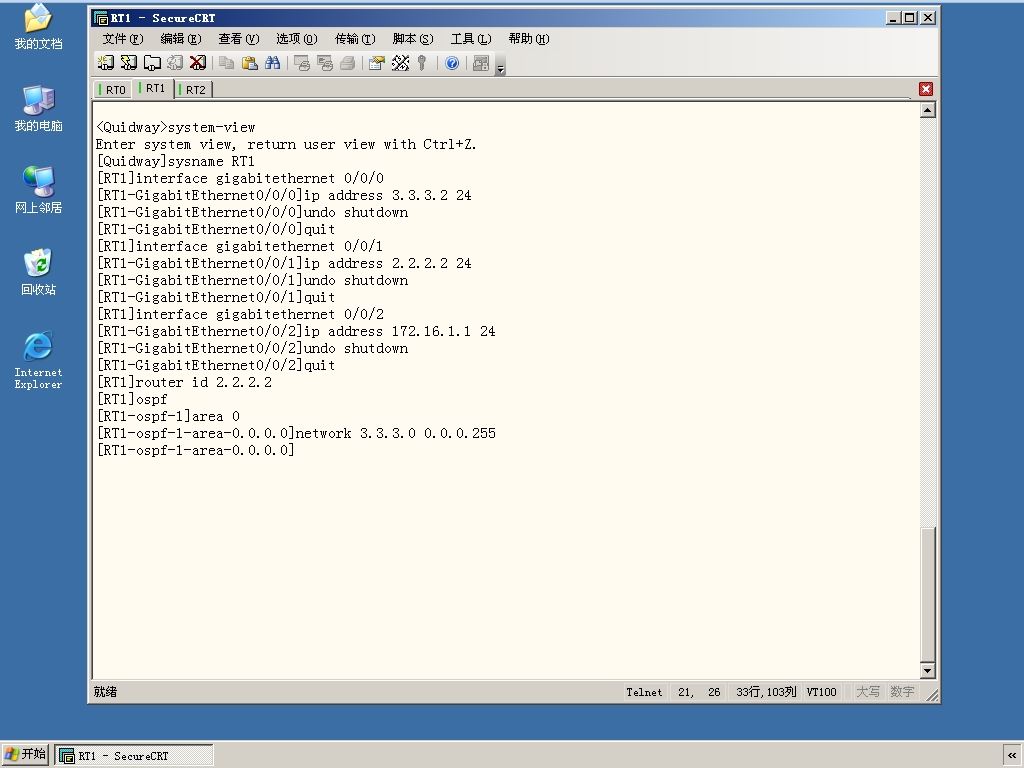Screen dimensions: 1024x768
Task: Click the 'router id 2.2.2.2' line
Action: [x=184, y=382]
